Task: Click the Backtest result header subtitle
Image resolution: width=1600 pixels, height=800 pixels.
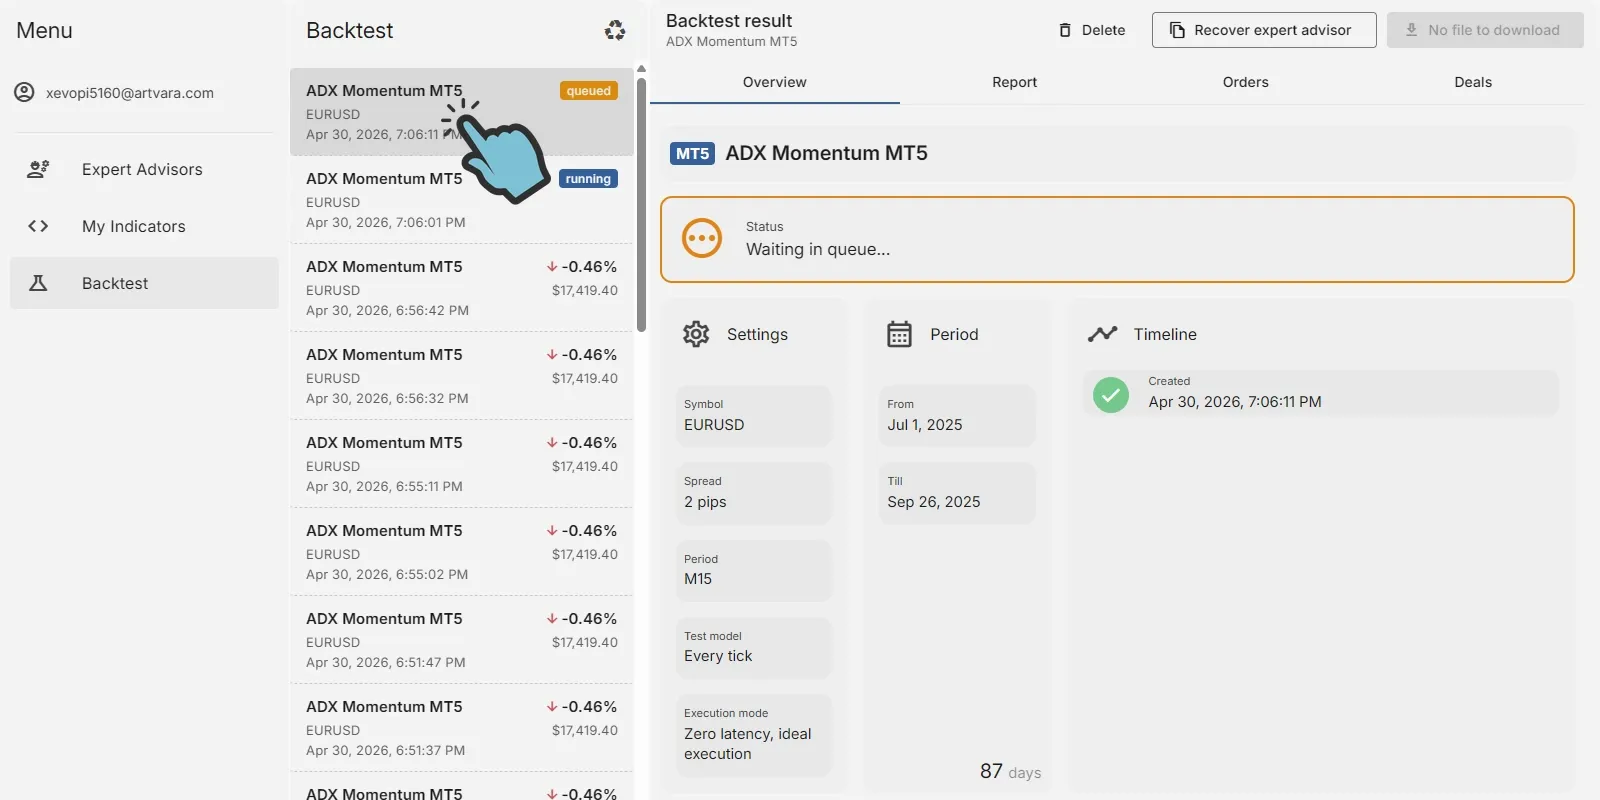Action: (732, 42)
